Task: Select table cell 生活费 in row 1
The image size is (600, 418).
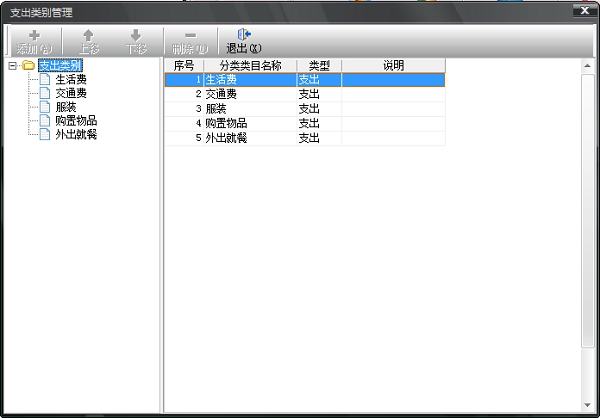Action: [250, 80]
